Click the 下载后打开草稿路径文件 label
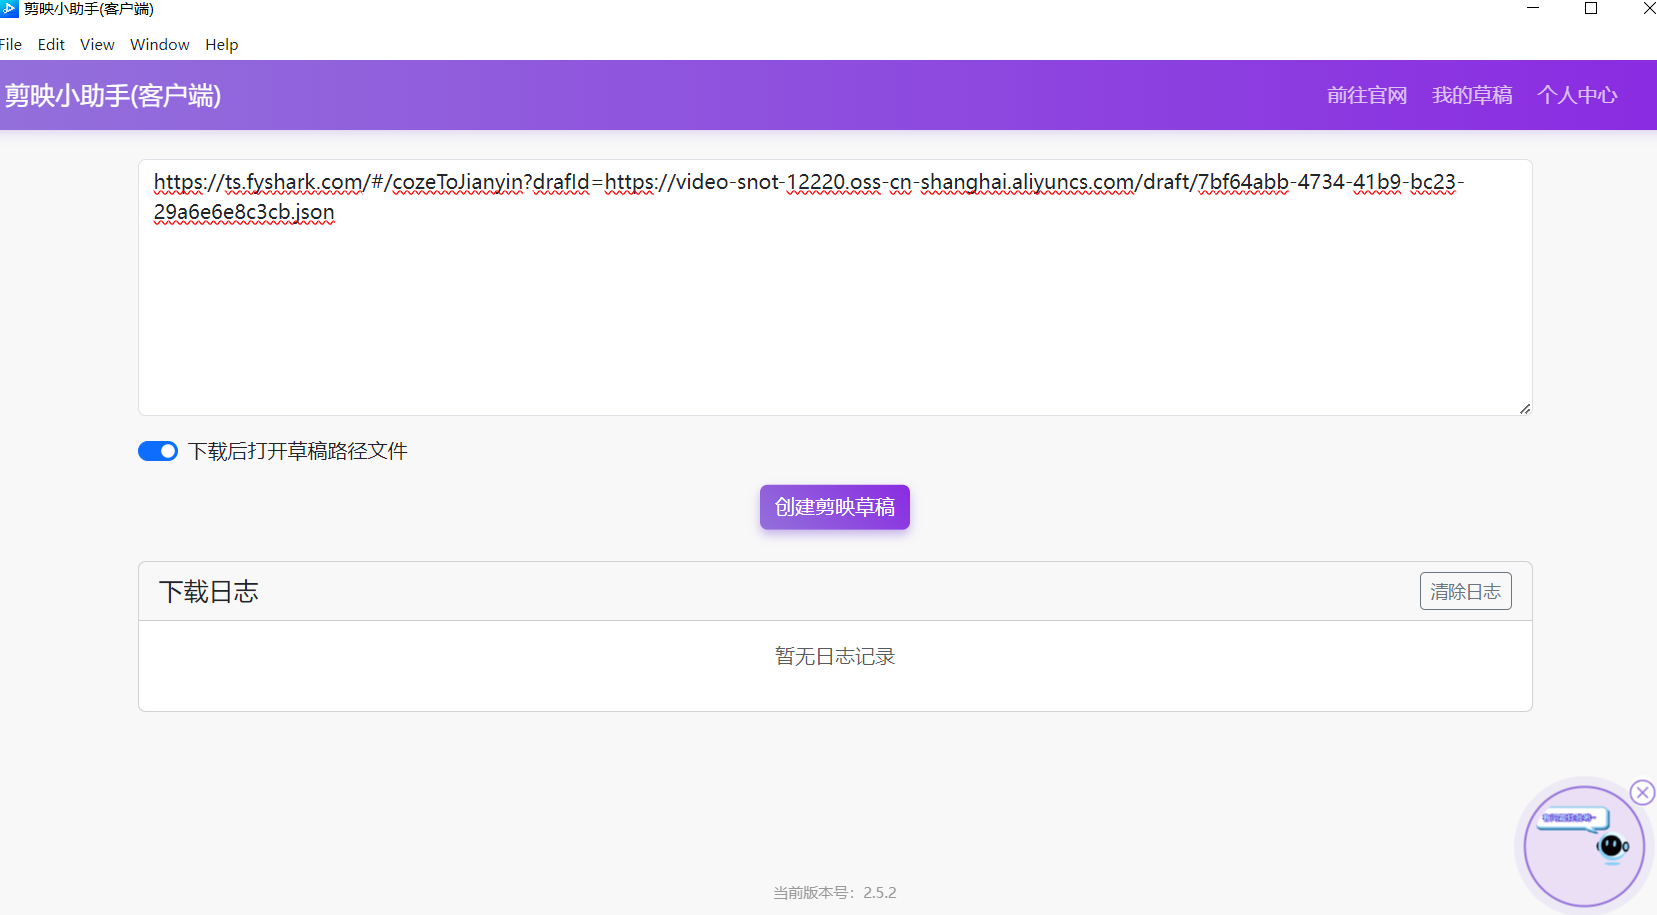 point(298,451)
